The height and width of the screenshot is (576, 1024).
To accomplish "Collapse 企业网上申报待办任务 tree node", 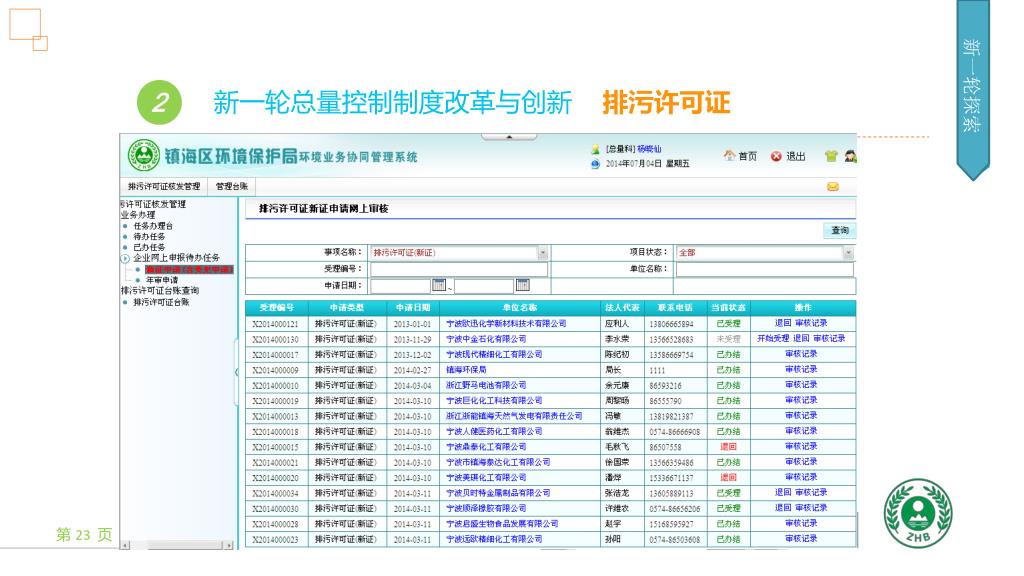I will (125, 259).
